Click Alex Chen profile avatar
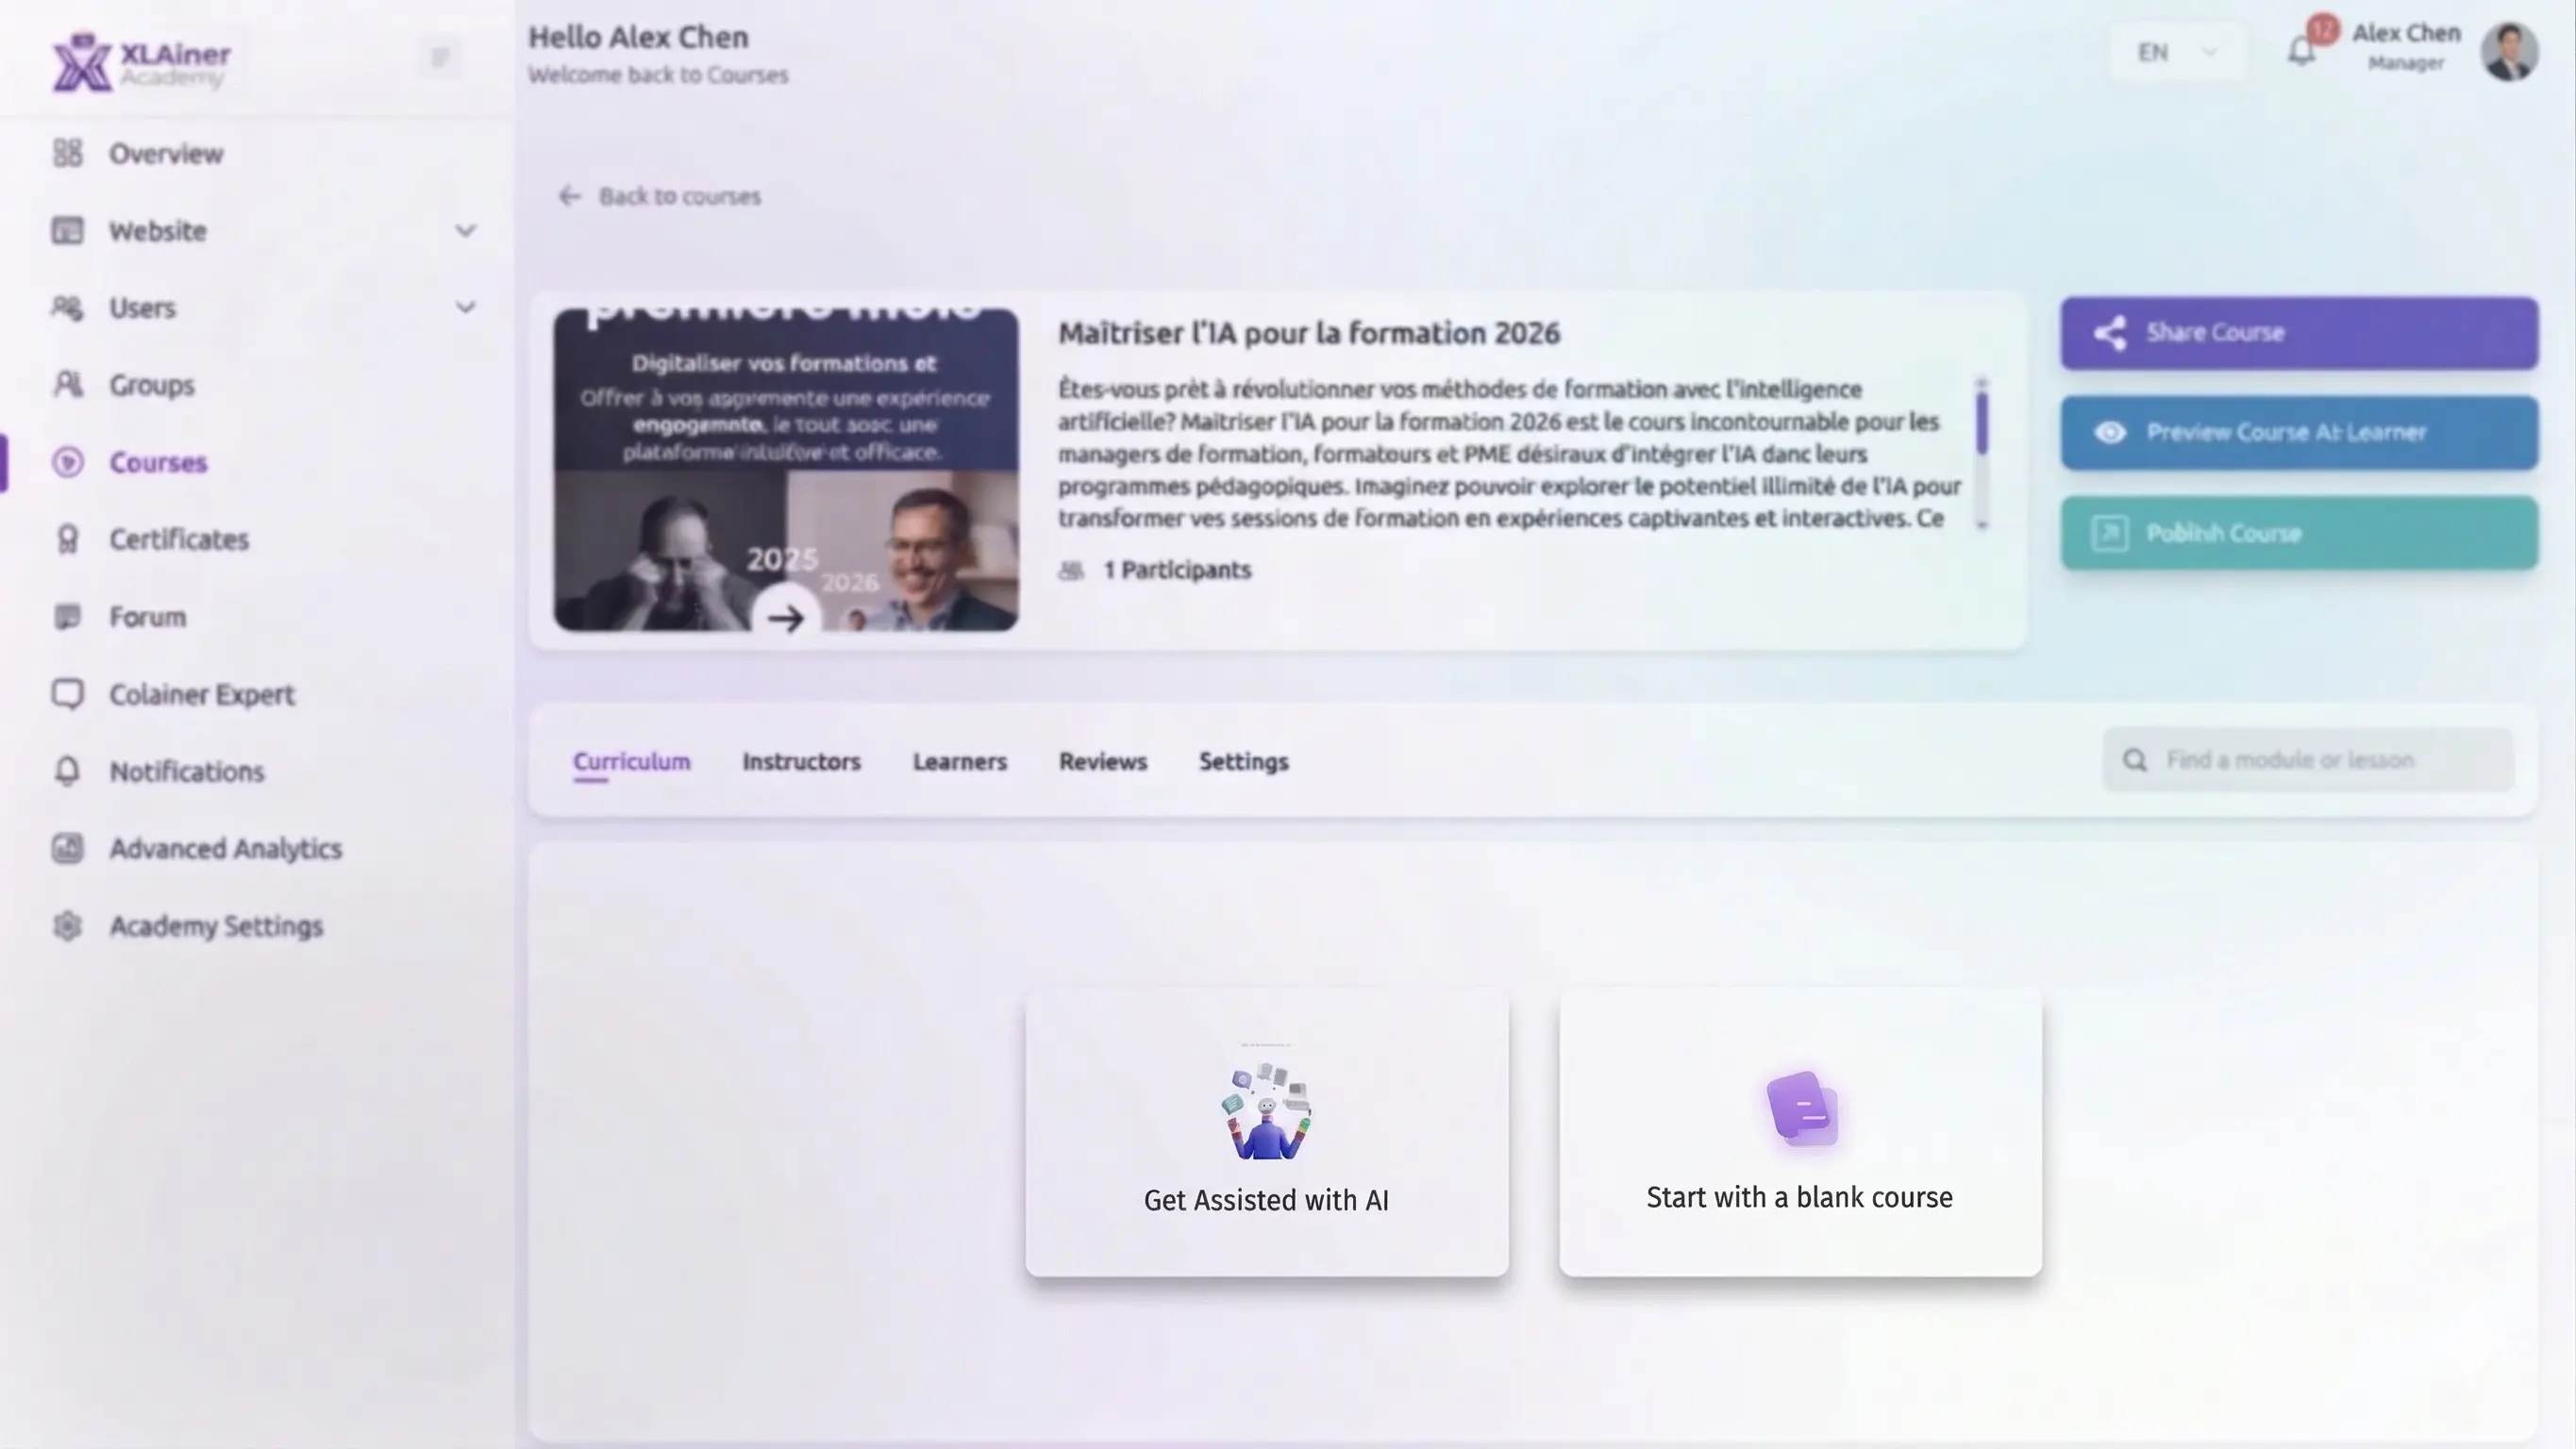The image size is (2576, 1449). 2509,52
